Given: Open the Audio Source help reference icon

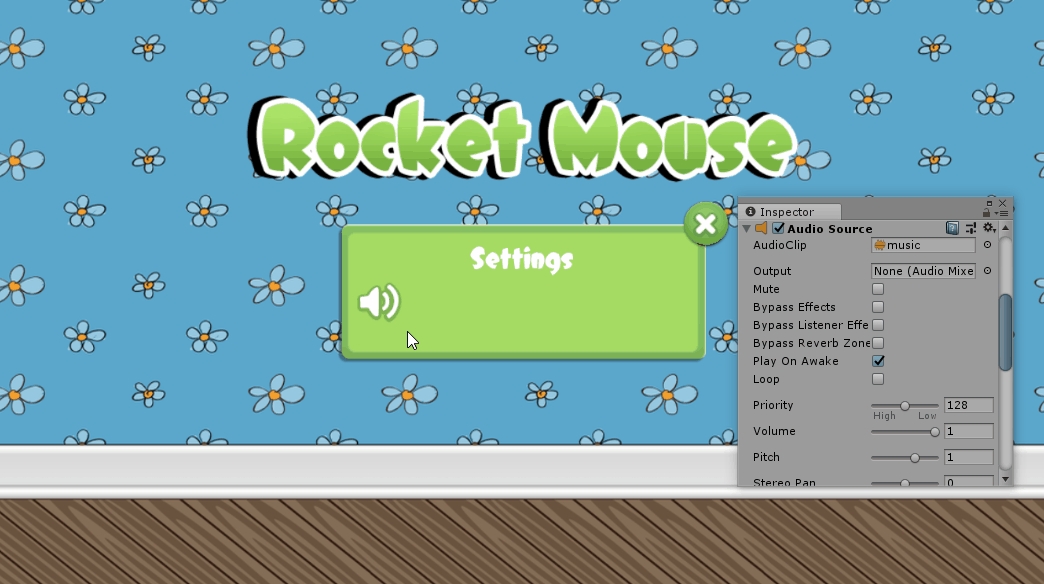Looking at the screenshot, I should 952,229.
